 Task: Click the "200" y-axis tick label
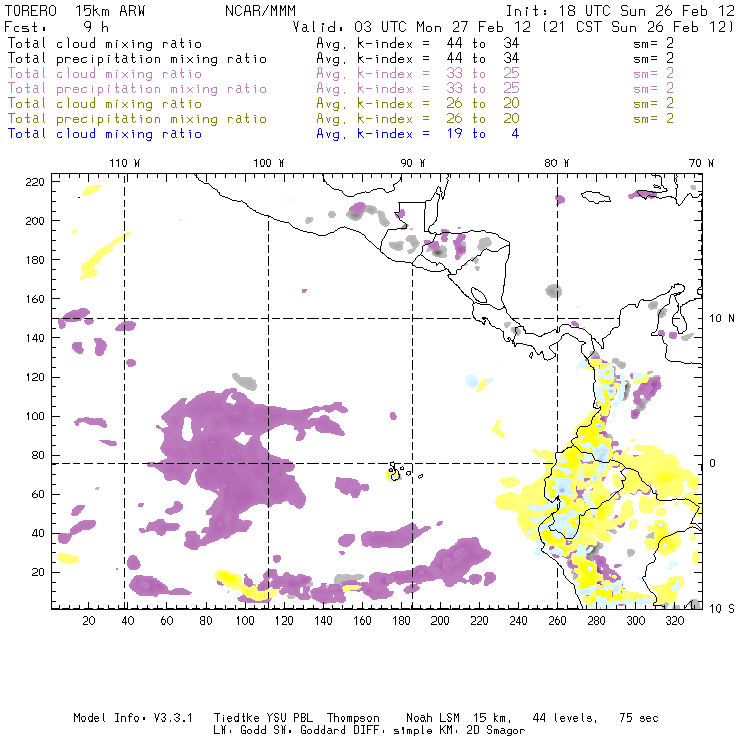[x=34, y=221]
